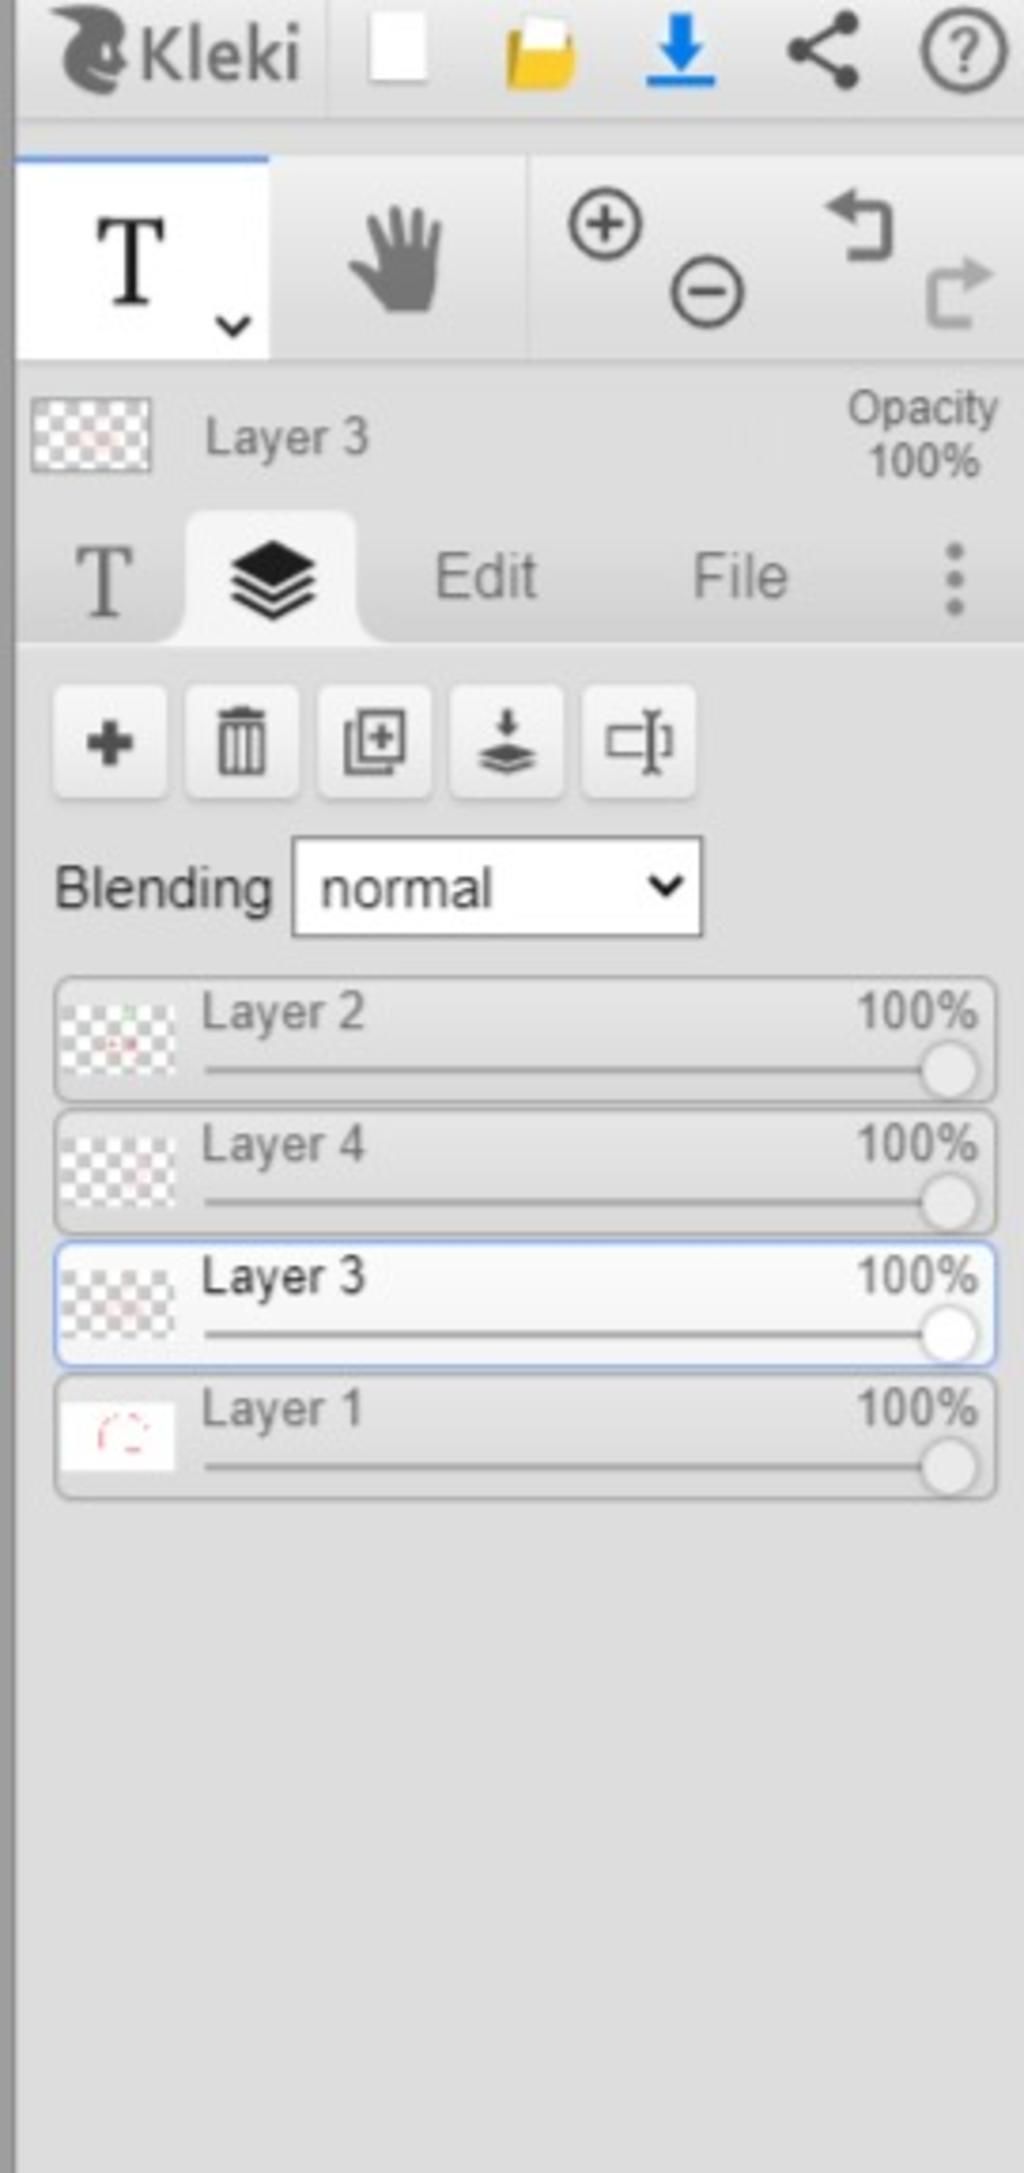
Task: Switch to the Edit tab
Action: coord(486,577)
